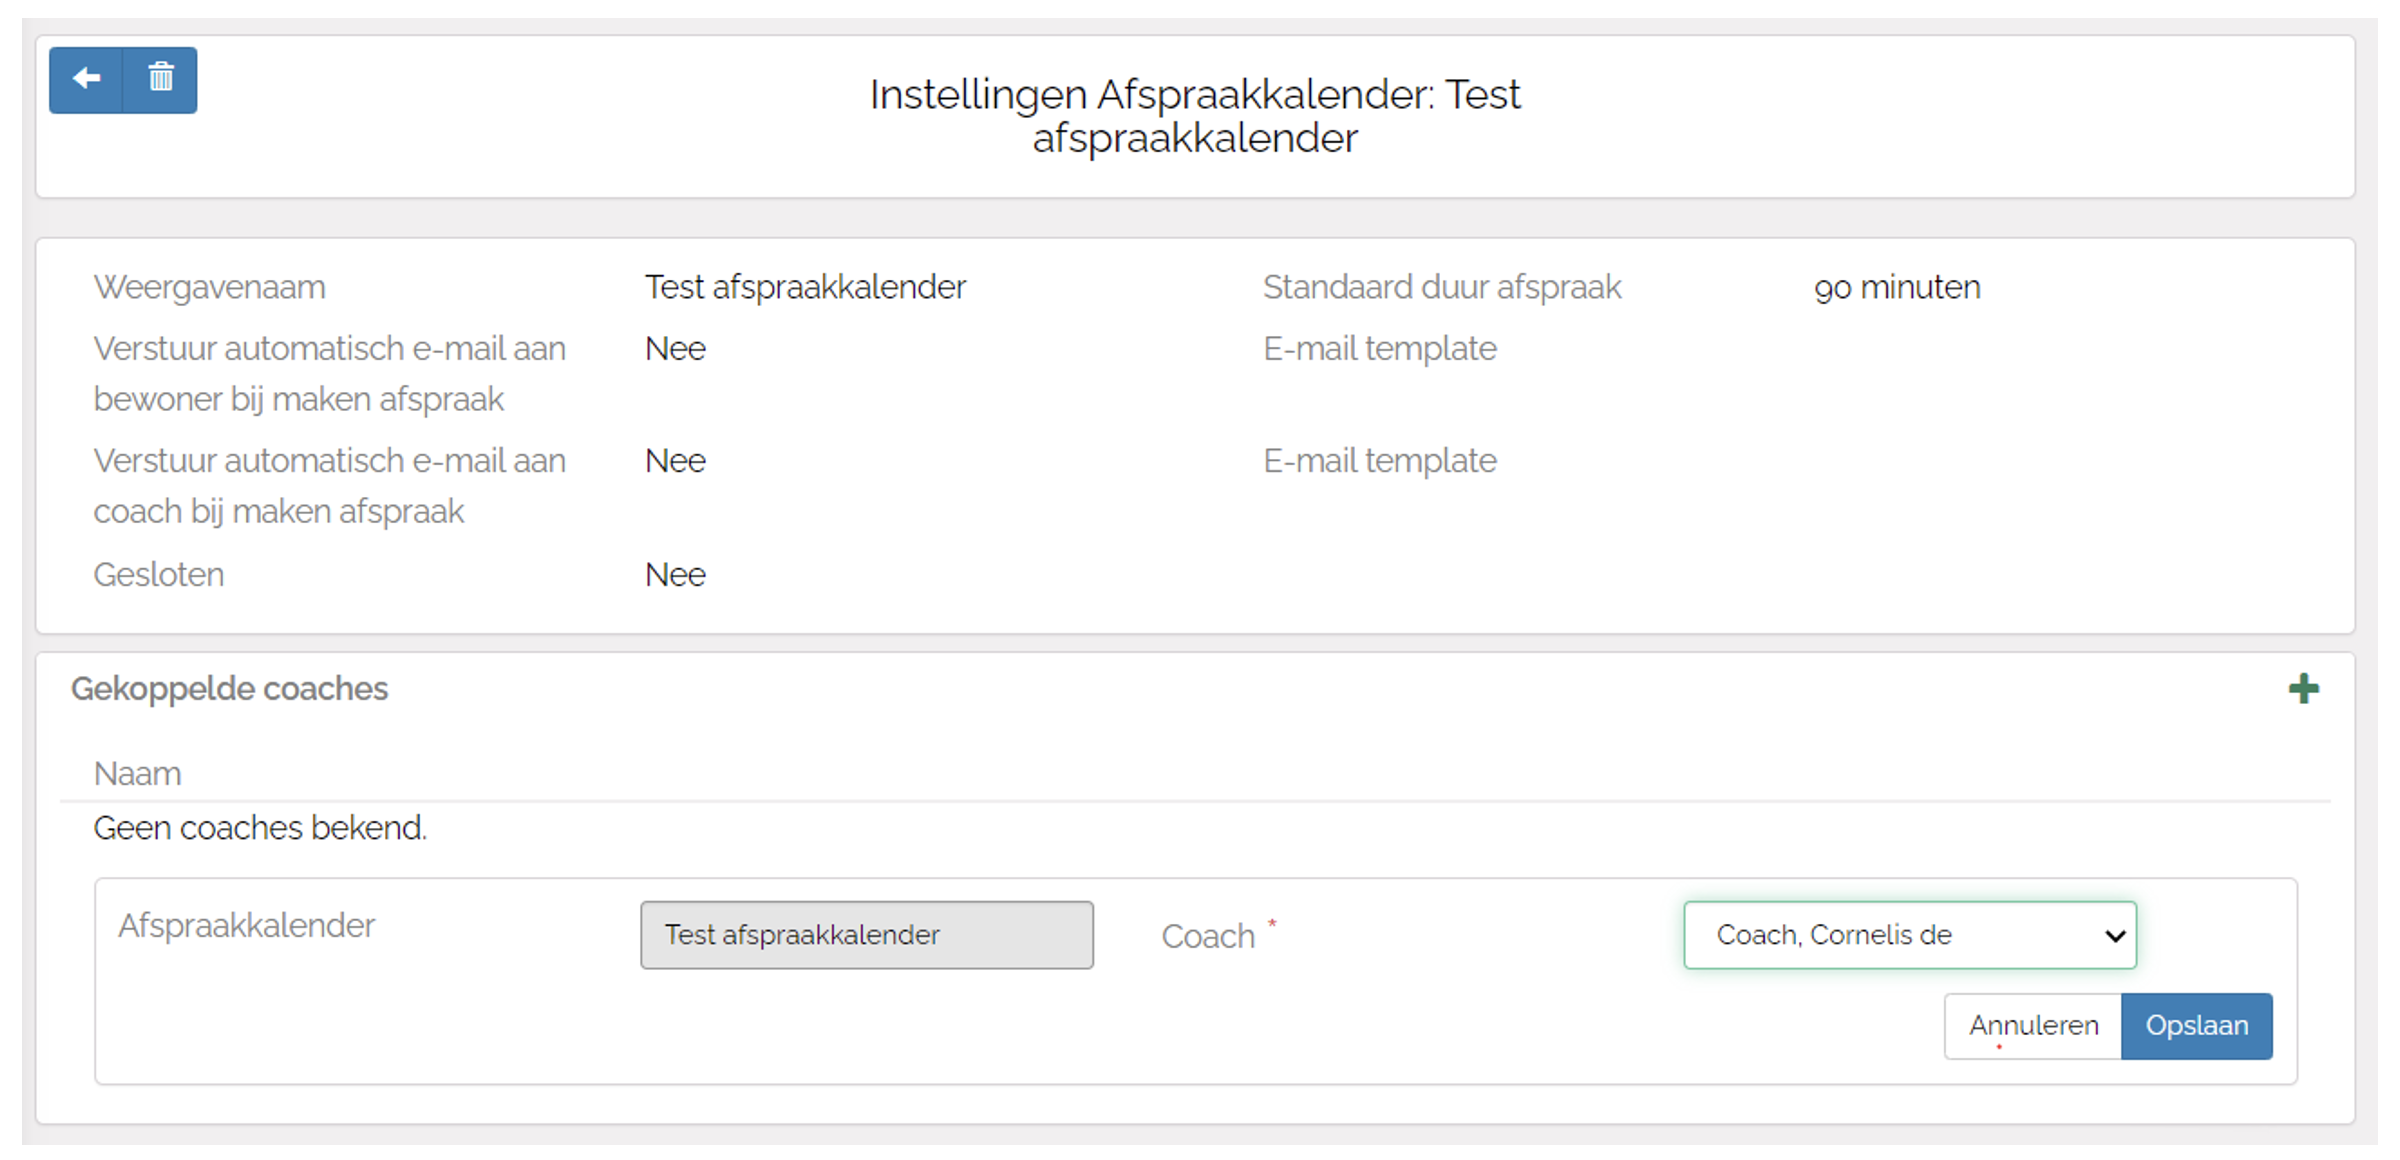Click the Geen coaches bekend message
The width and height of the screenshot is (2400, 1160).
pos(260,828)
